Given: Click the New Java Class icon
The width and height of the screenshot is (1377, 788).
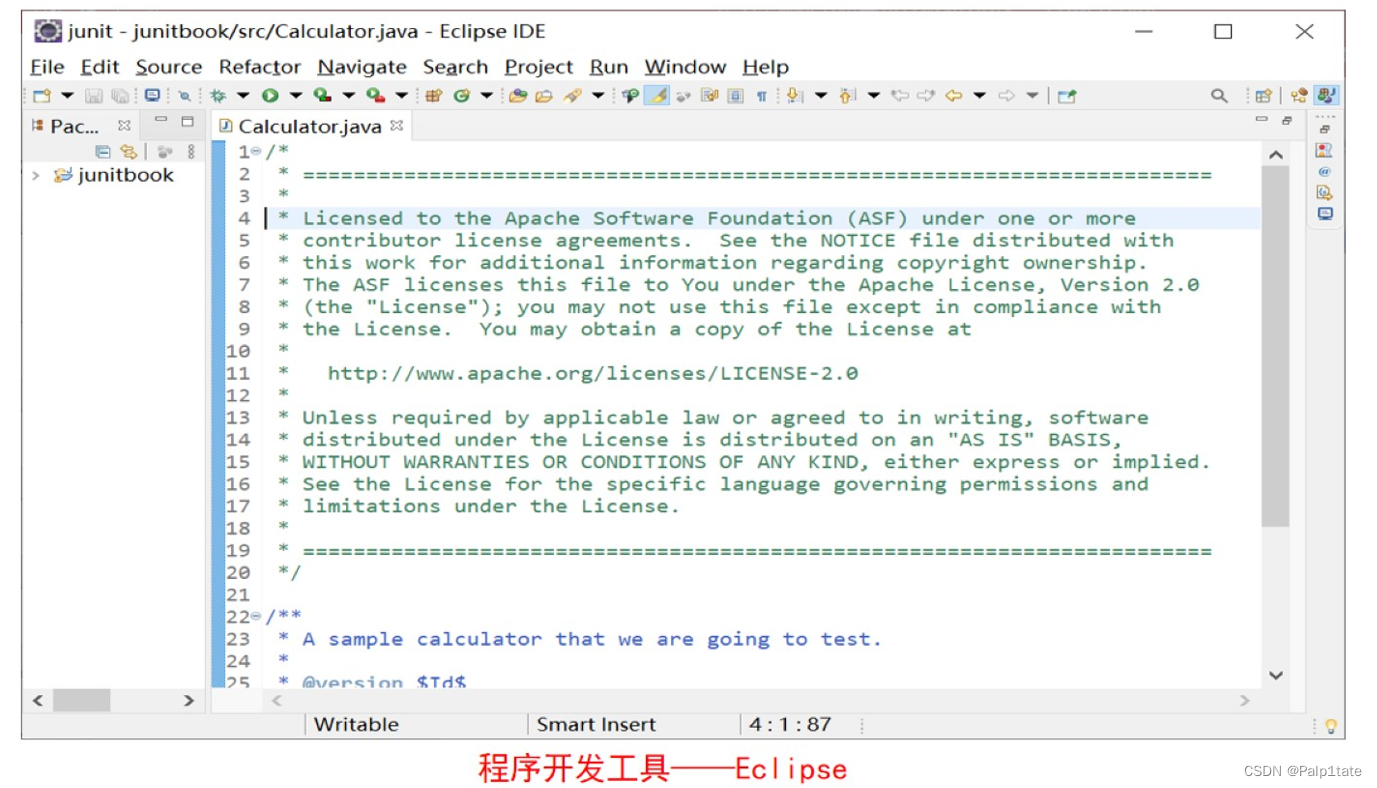Looking at the screenshot, I should (x=460, y=96).
